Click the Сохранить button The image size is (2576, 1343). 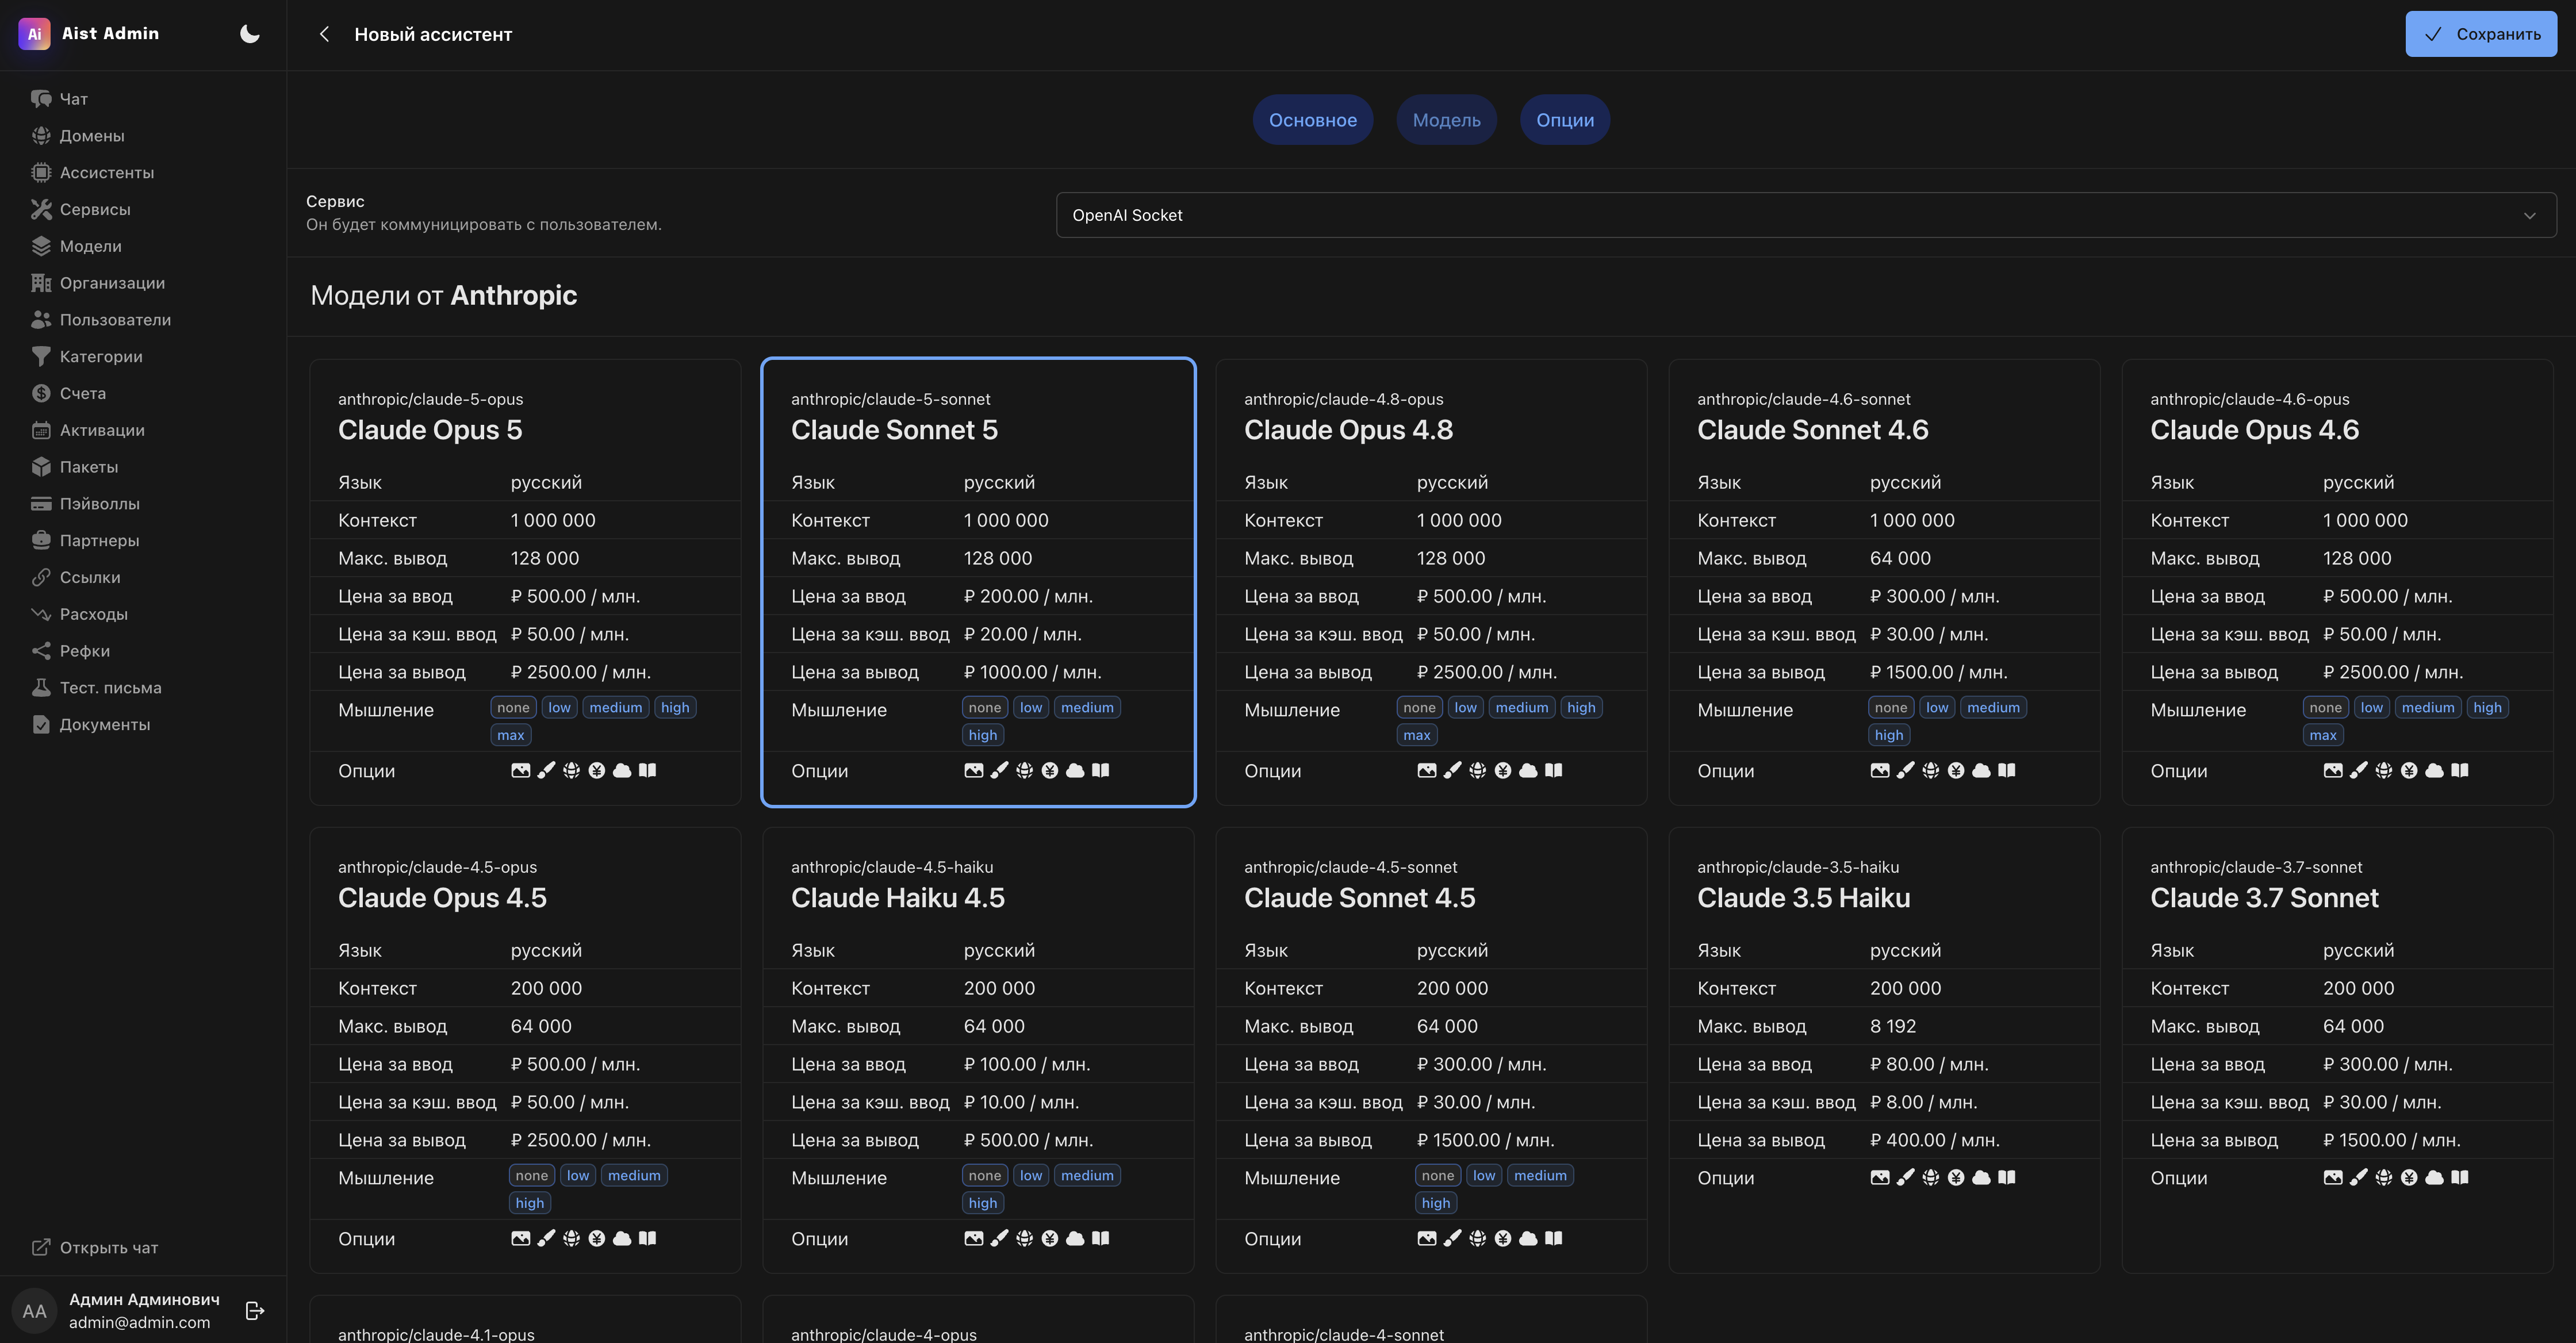click(2481, 34)
